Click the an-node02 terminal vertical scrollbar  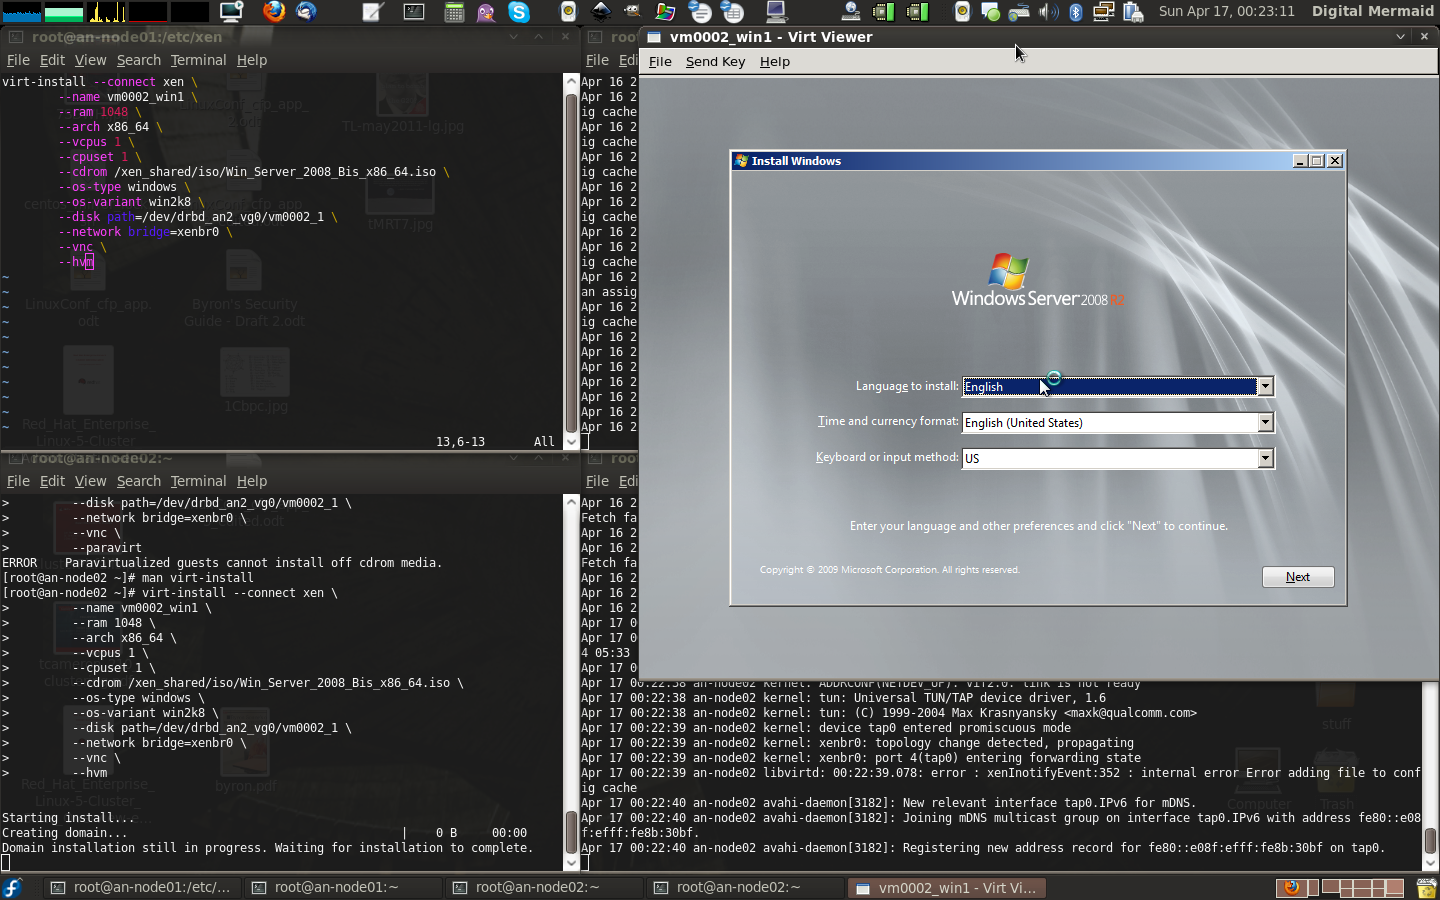point(571,683)
